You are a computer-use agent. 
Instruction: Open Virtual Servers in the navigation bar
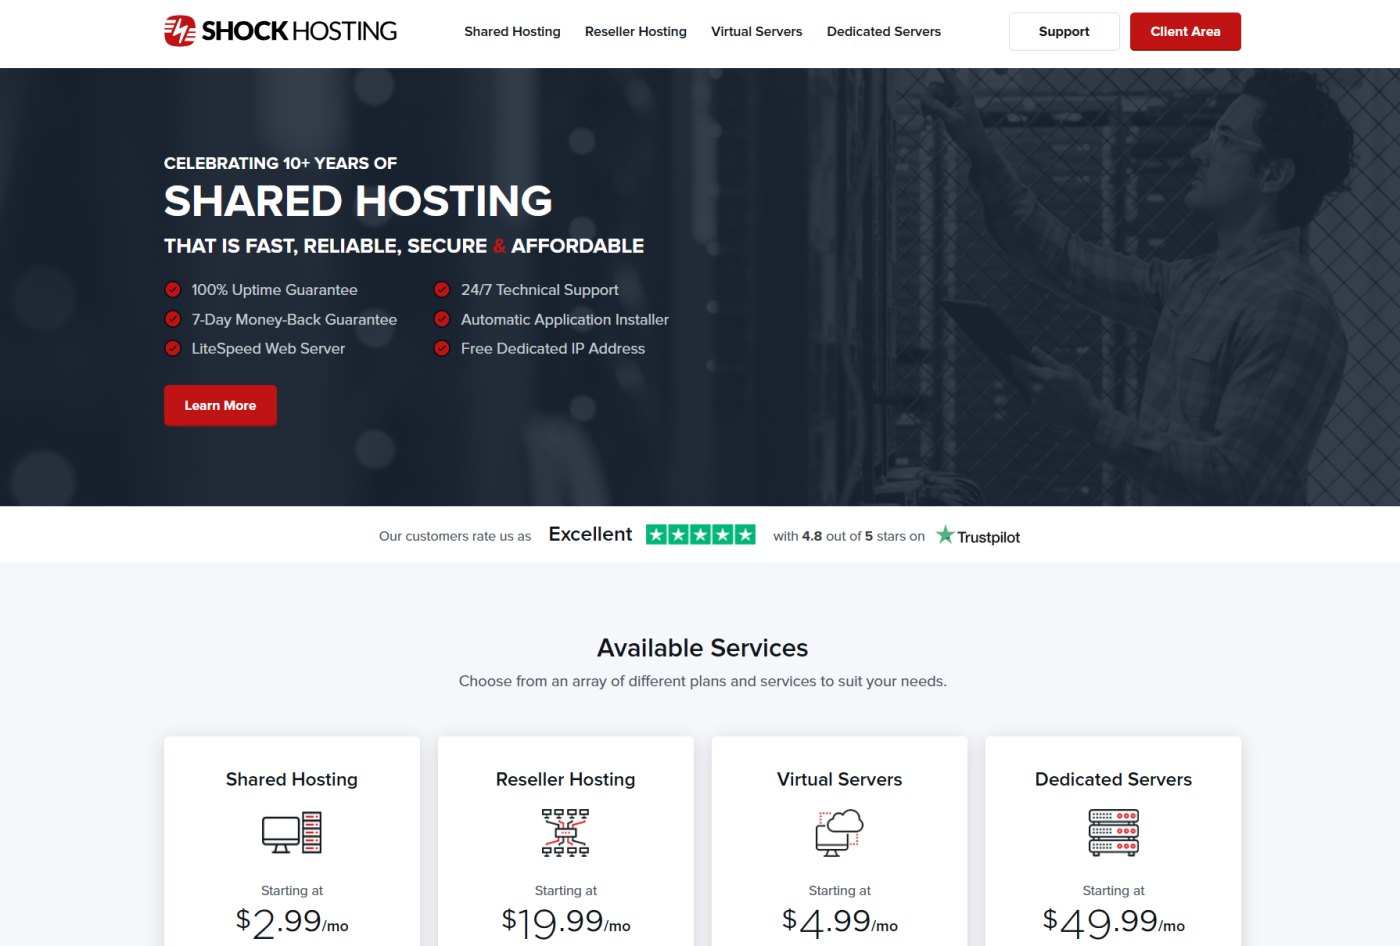point(756,31)
